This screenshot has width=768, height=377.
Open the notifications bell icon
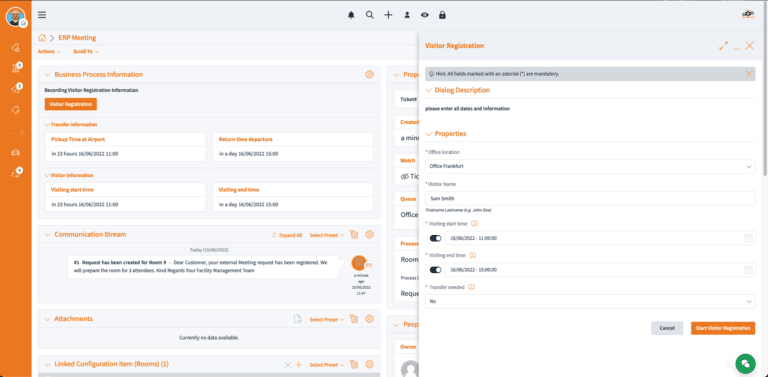(351, 15)
